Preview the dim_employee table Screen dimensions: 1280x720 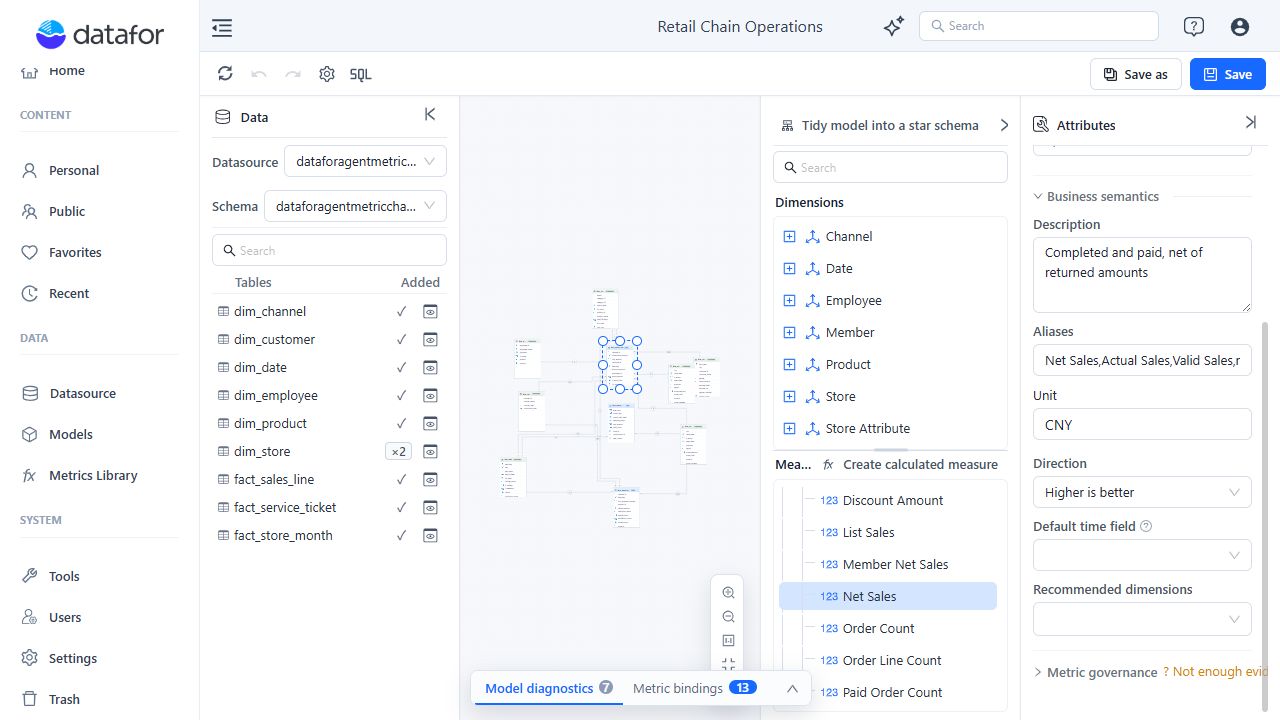[x=430, y=395]
